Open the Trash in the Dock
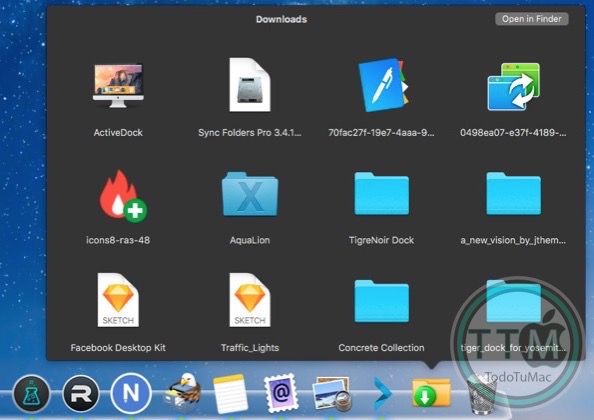This screenshot has height=420, width=594. click(x=482, y=394)
